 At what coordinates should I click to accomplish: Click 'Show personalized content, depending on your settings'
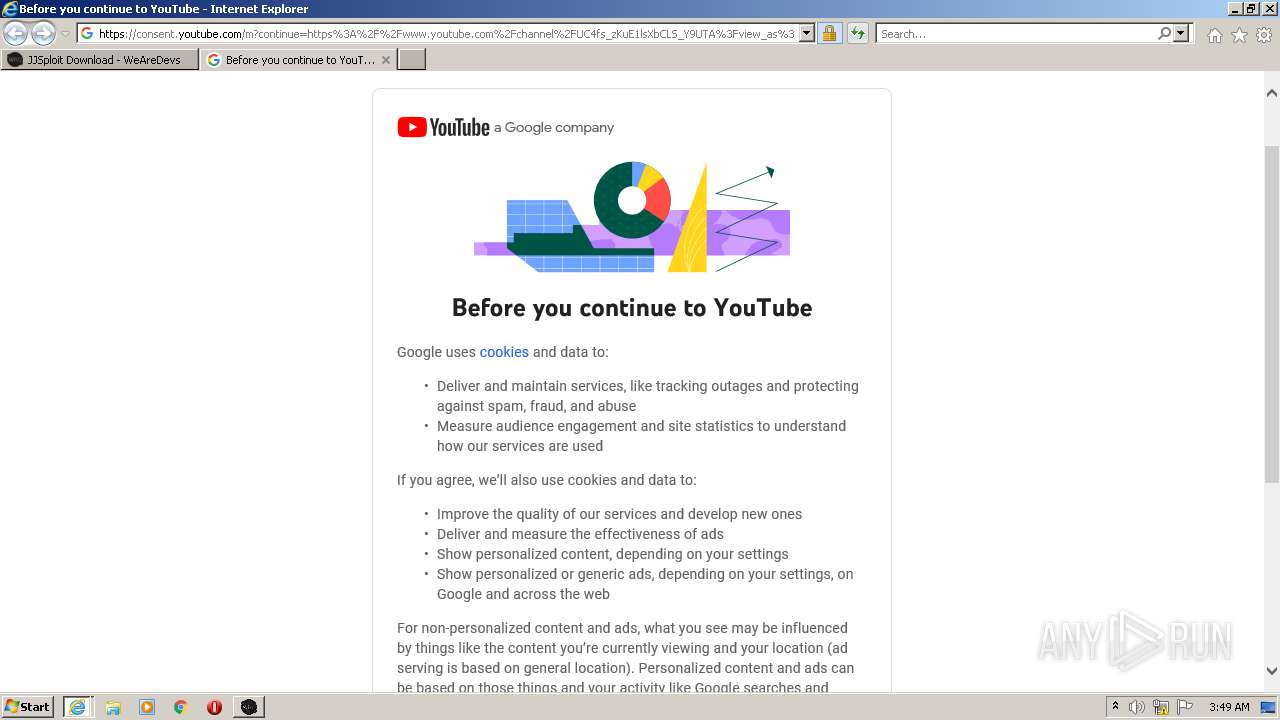click(612, 554)
